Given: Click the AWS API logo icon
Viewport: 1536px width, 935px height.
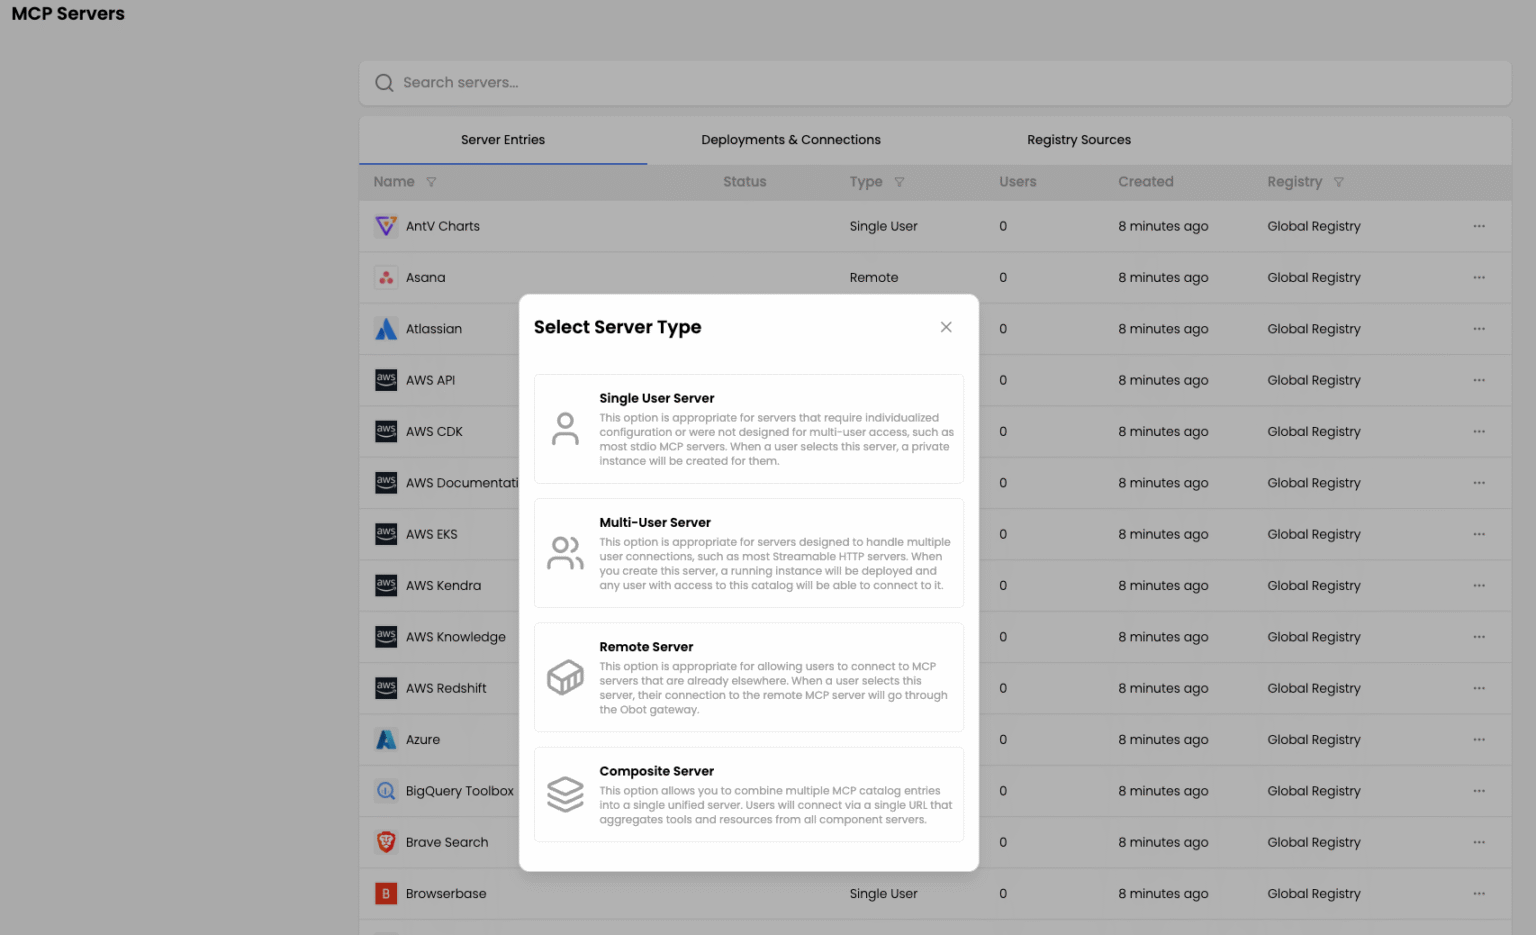Looking at the screenshot, I should 386,380.
